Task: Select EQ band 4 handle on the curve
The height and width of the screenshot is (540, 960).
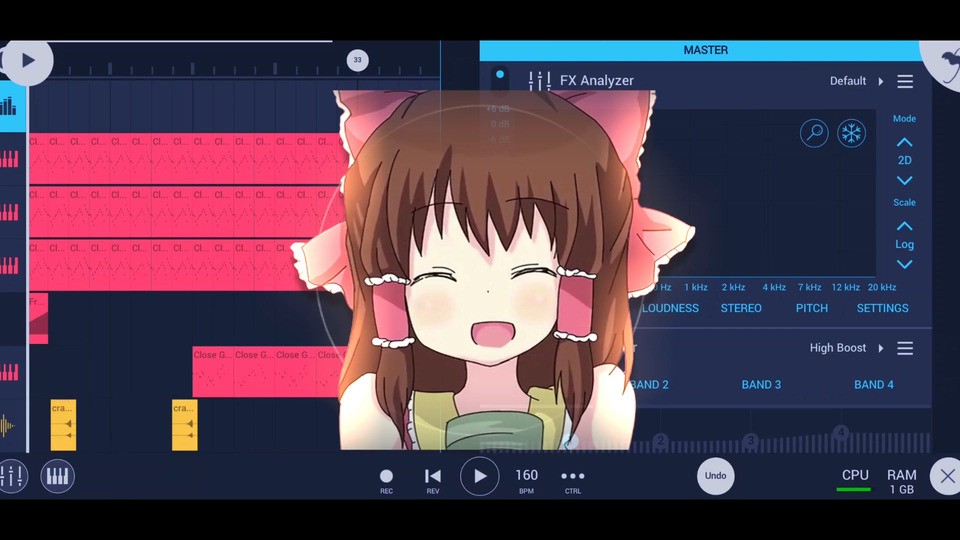Action: (x=841, y=432)
